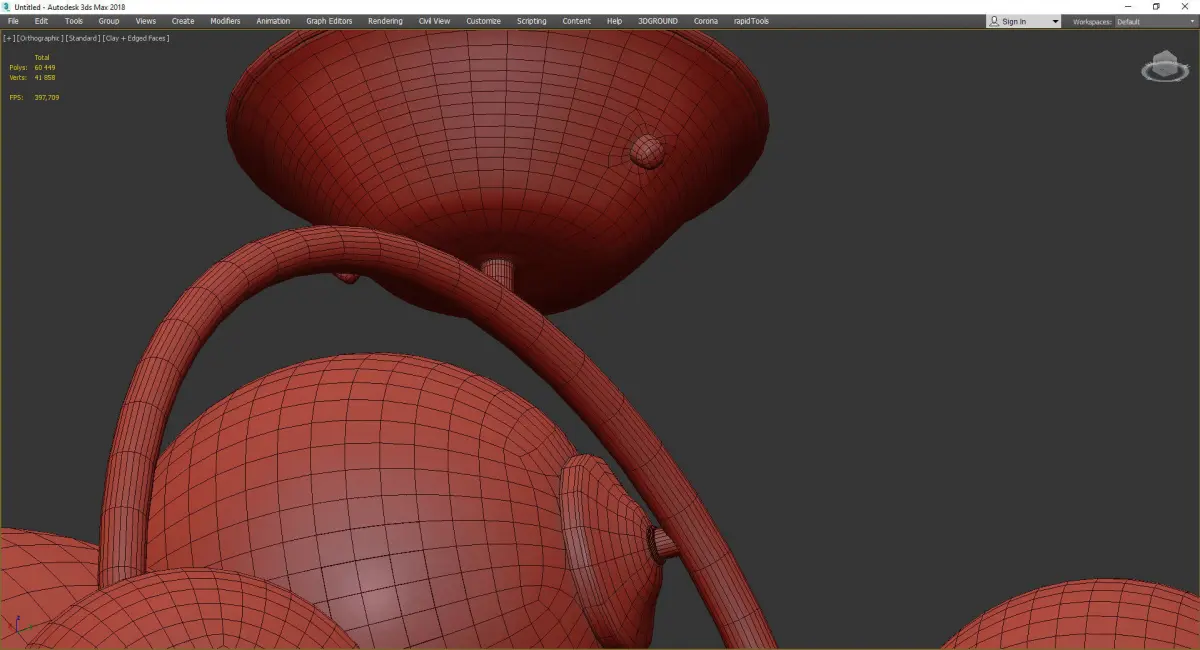Open the Workspaces Default dropdown
Screen dimensions: 1200x650
(x=1154, y=21)
